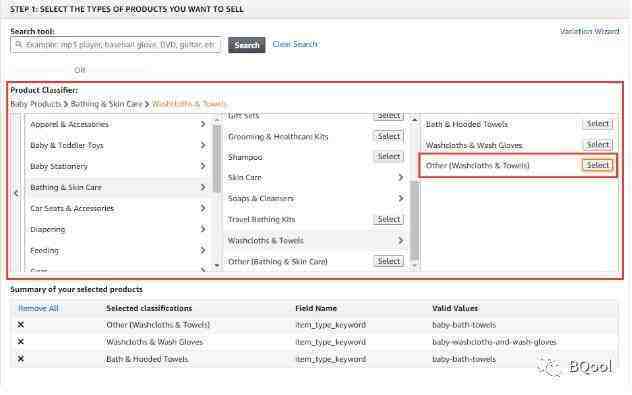Choose Diapering category row
This screenshot has width=632, height=395.
(118, 229)
